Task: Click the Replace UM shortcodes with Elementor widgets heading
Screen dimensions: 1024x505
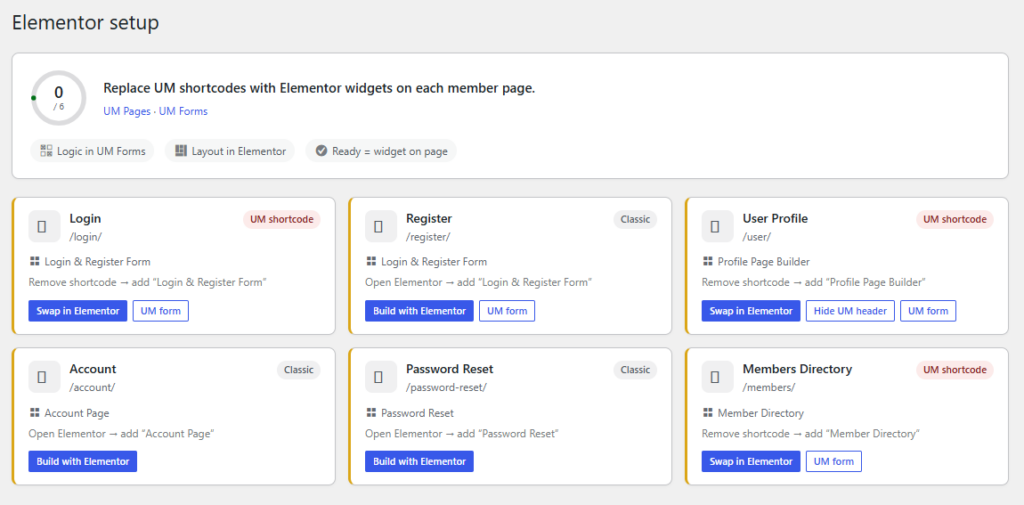Action: pyautogui.click(x=319, y=88)
